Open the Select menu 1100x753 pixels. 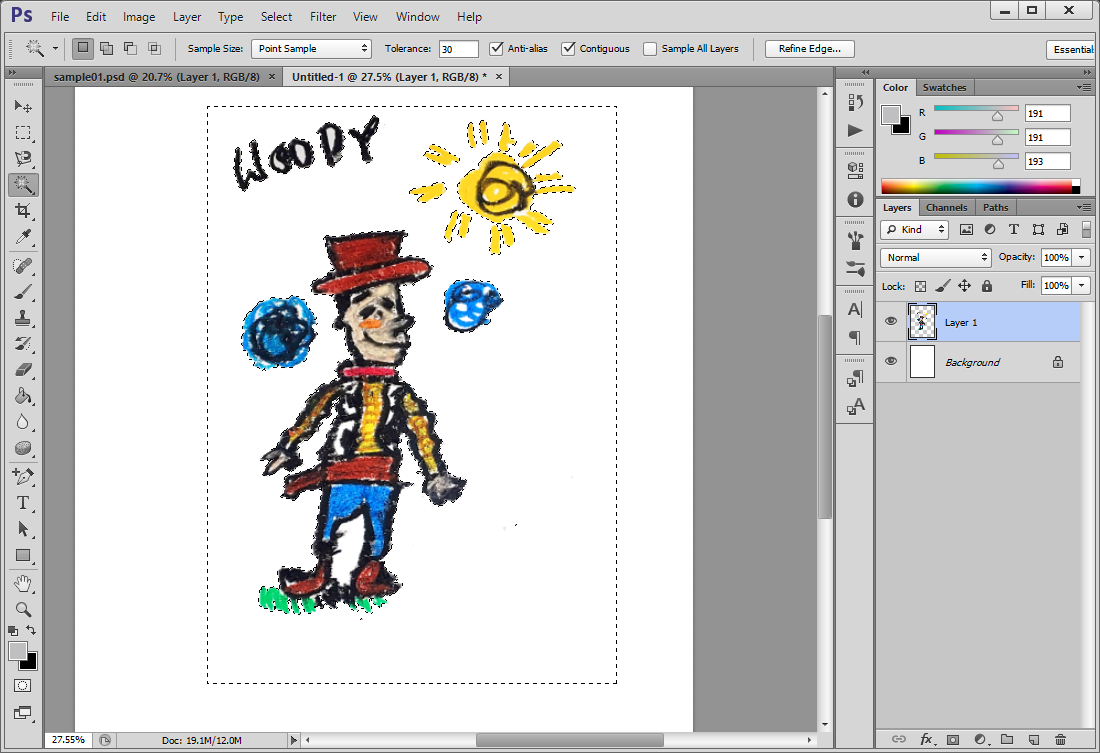point(276,16)
